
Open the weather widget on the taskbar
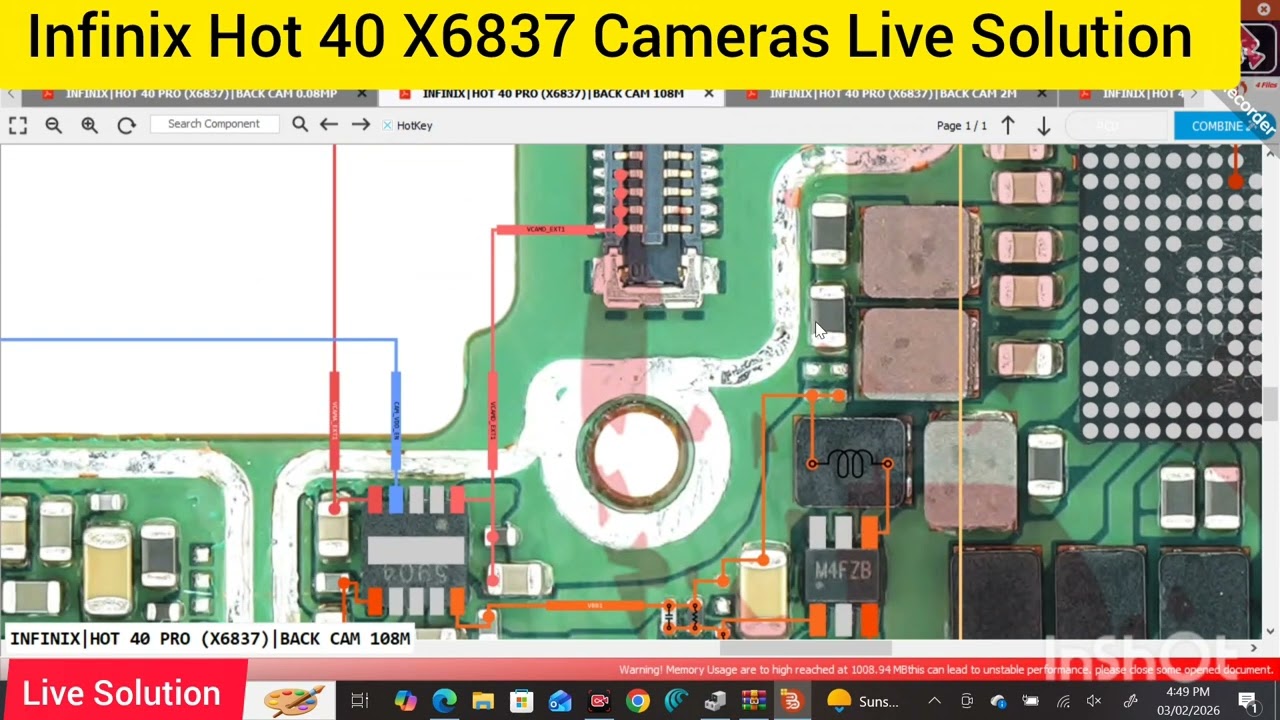pos(863,701)
